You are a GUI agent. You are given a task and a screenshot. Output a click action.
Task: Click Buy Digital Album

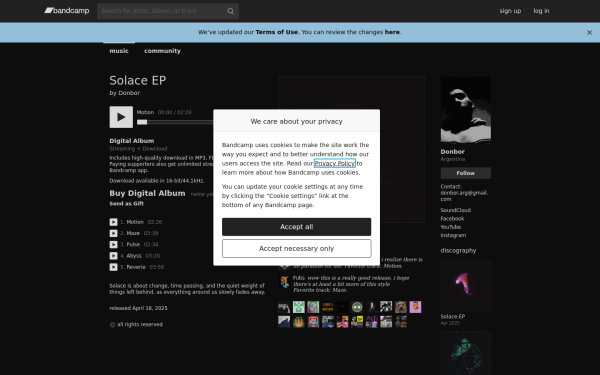[147, 193]
